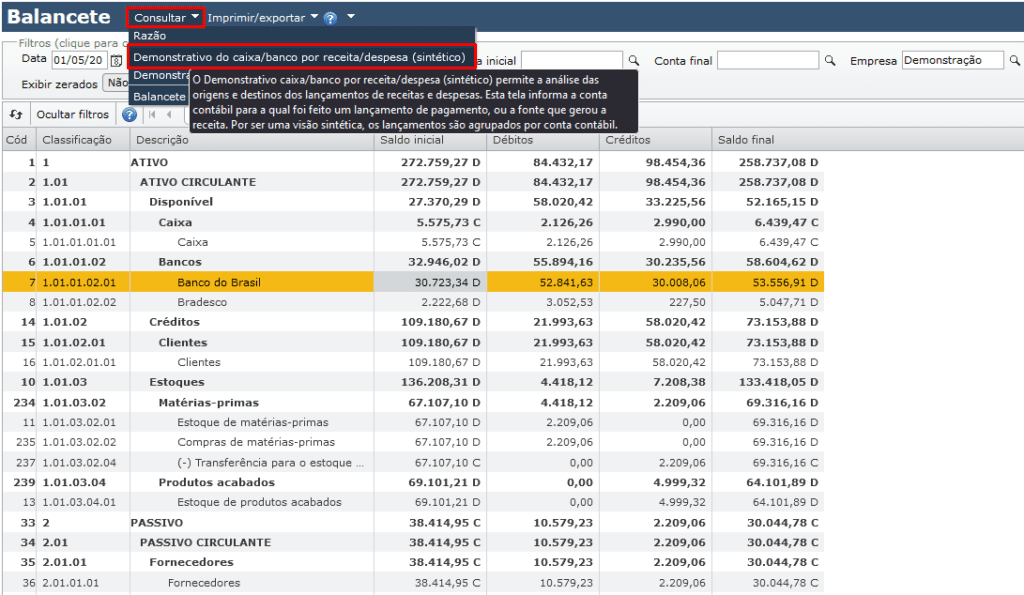Click the Conta final search magnifier
The width and height of the screenshot is (1024, 595).
[829, 60]
